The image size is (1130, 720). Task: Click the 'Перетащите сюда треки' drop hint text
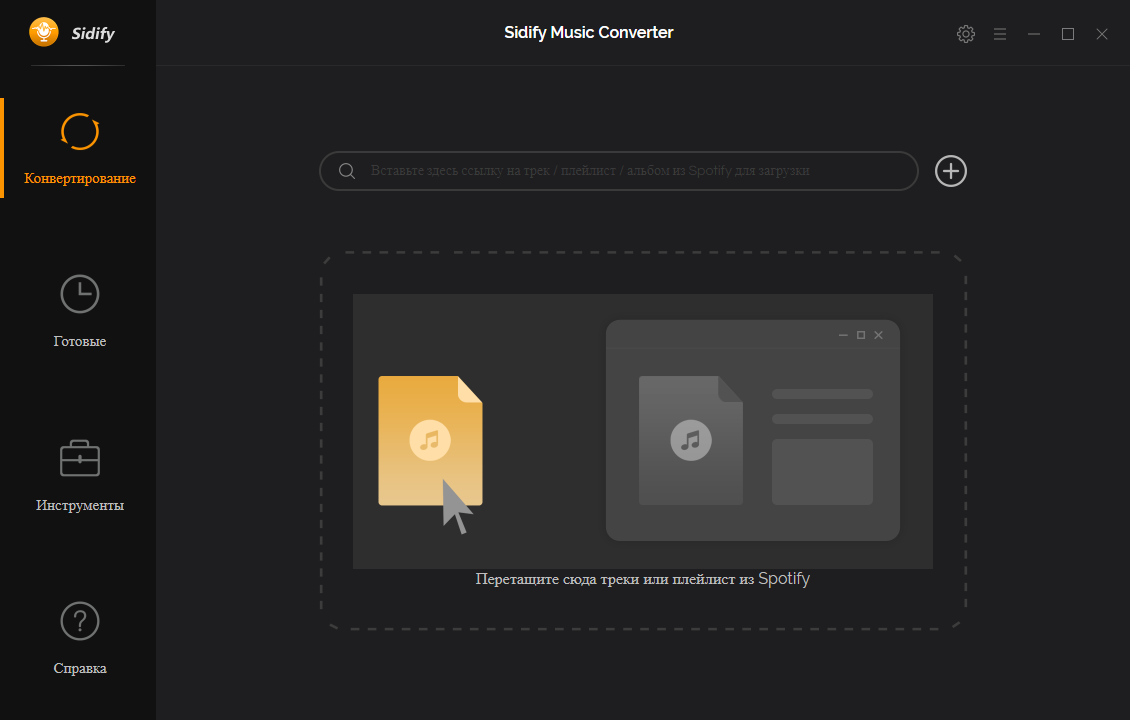coord(642,579)
